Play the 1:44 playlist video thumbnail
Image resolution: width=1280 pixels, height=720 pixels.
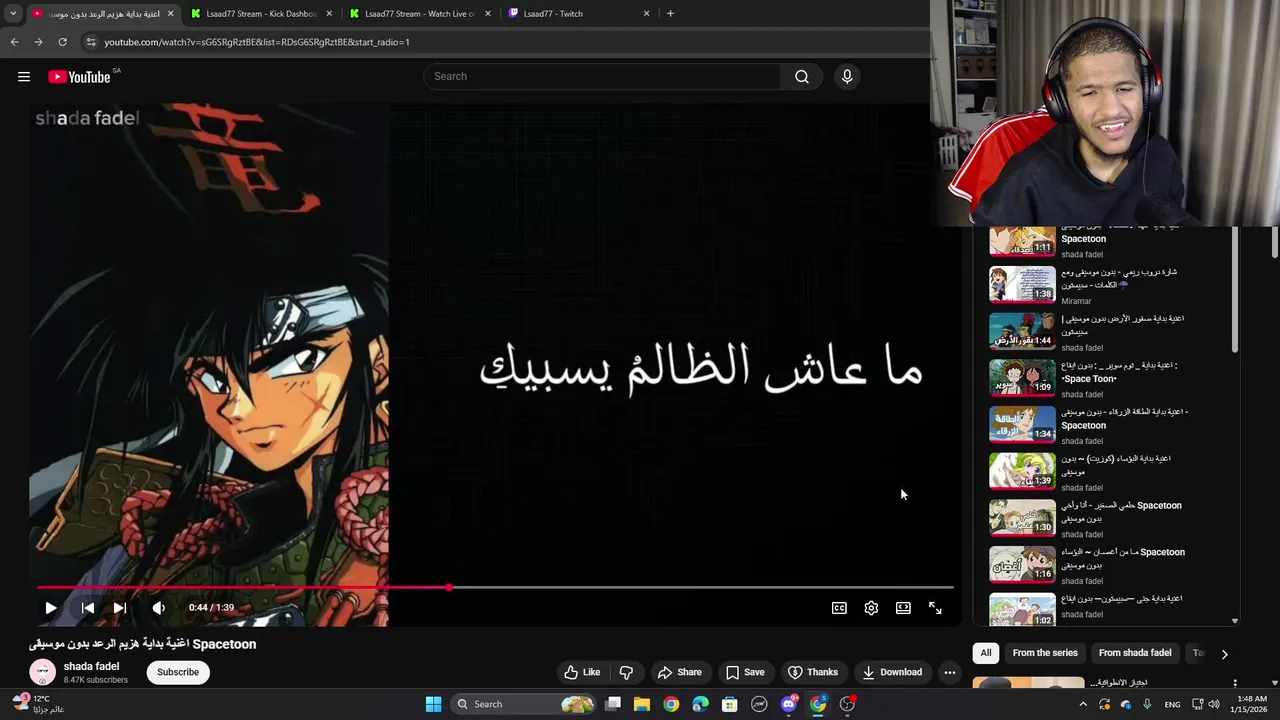[1022, 331]
